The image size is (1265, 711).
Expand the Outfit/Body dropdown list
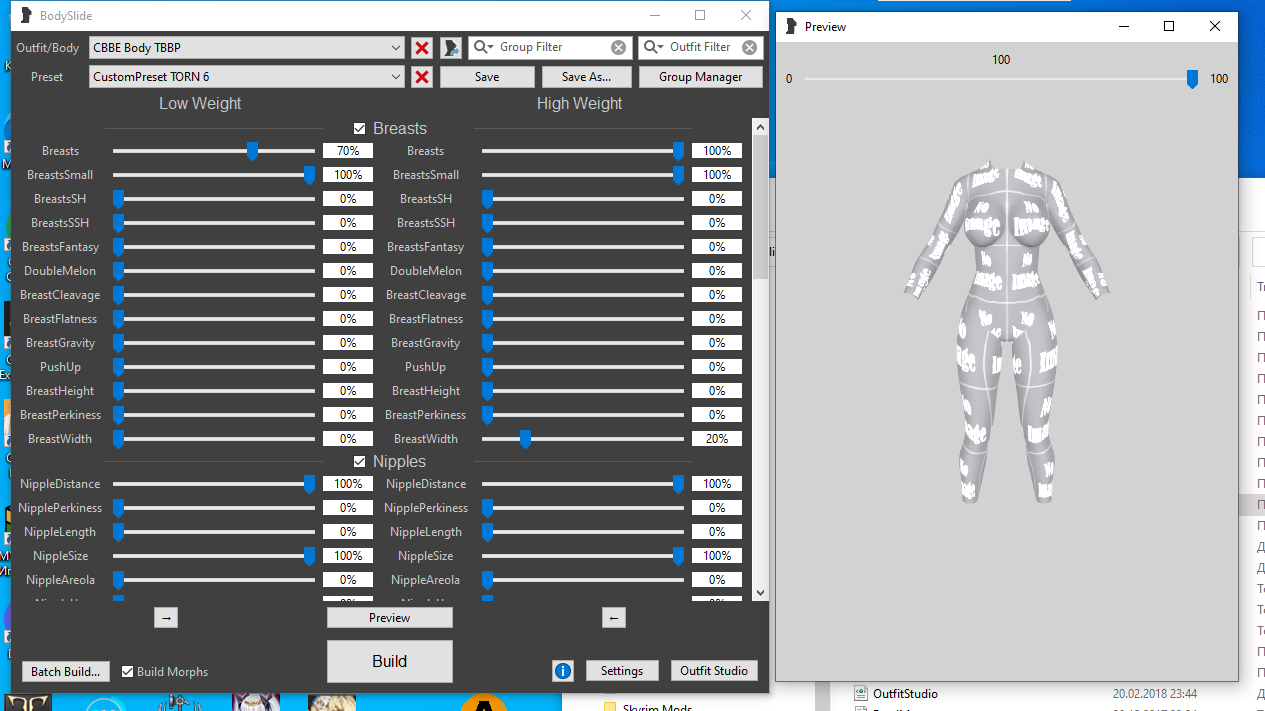tap(396, 47)
